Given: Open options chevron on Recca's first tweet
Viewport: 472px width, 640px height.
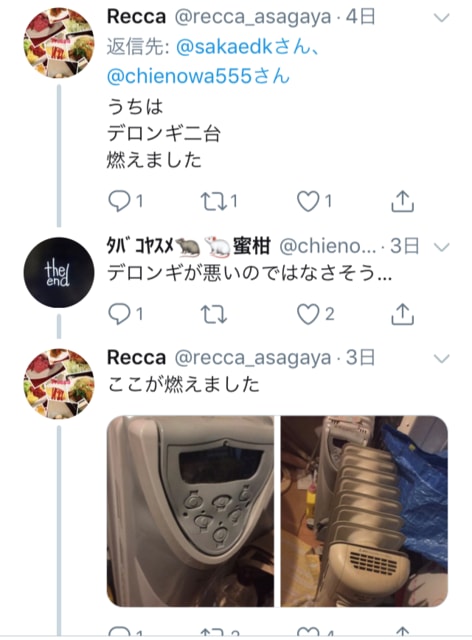Looking at the screenshot, I should tap(441, 18).
